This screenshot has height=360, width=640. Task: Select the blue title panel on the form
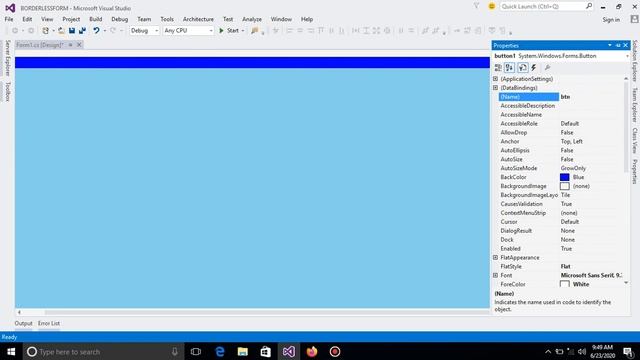click(x=252, y=62)
